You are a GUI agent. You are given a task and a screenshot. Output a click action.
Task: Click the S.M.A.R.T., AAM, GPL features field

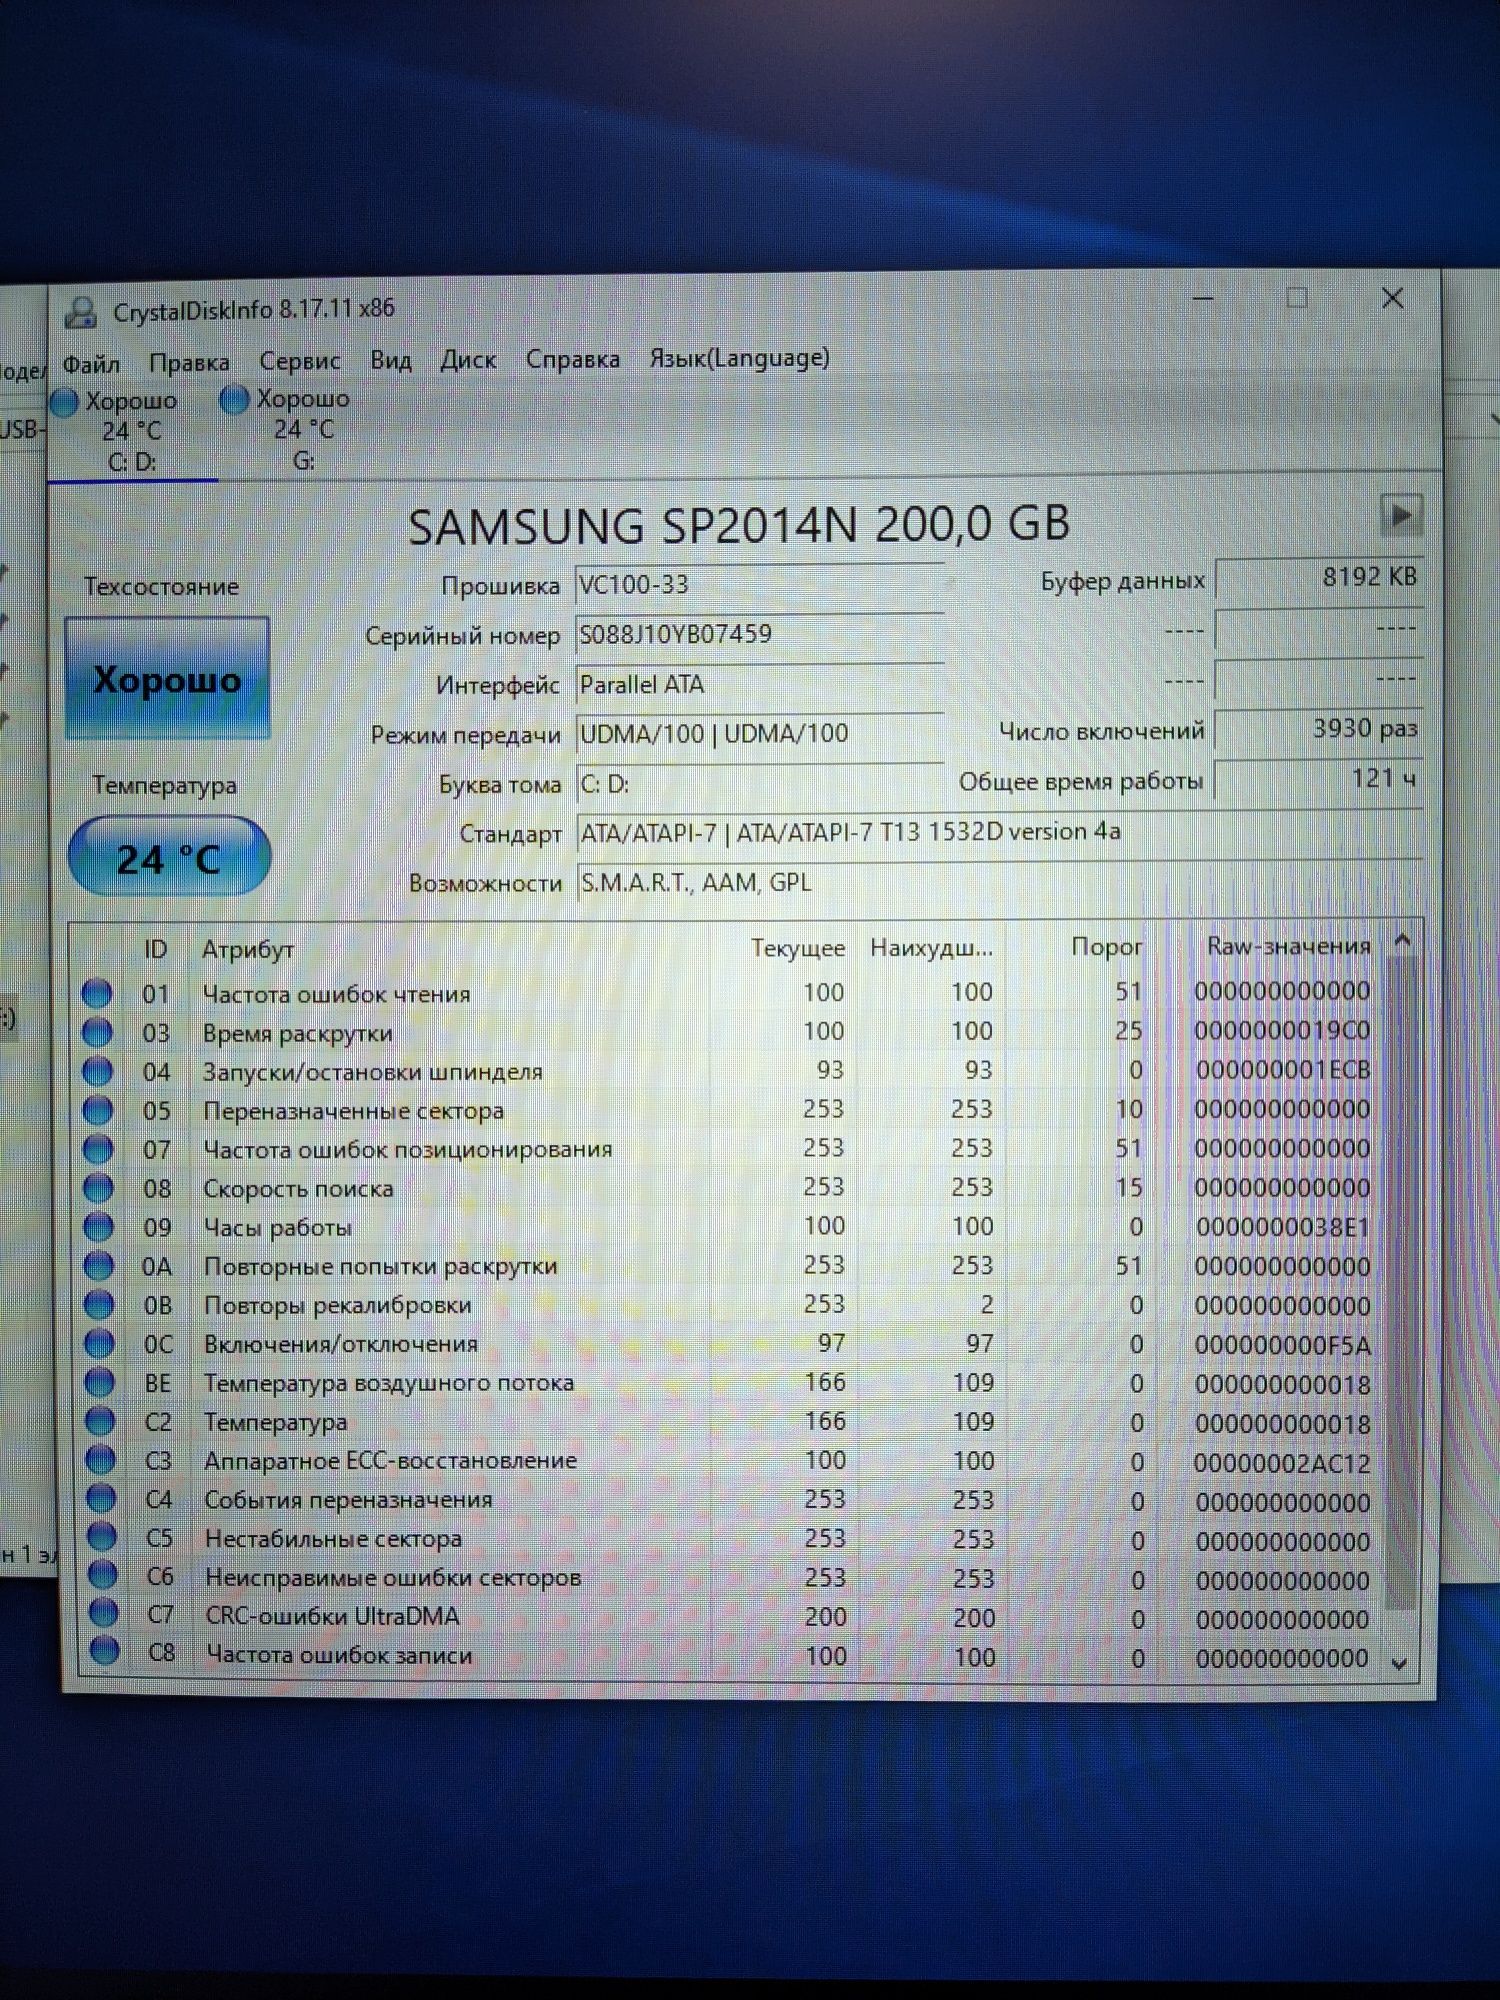tap(998, 883)
